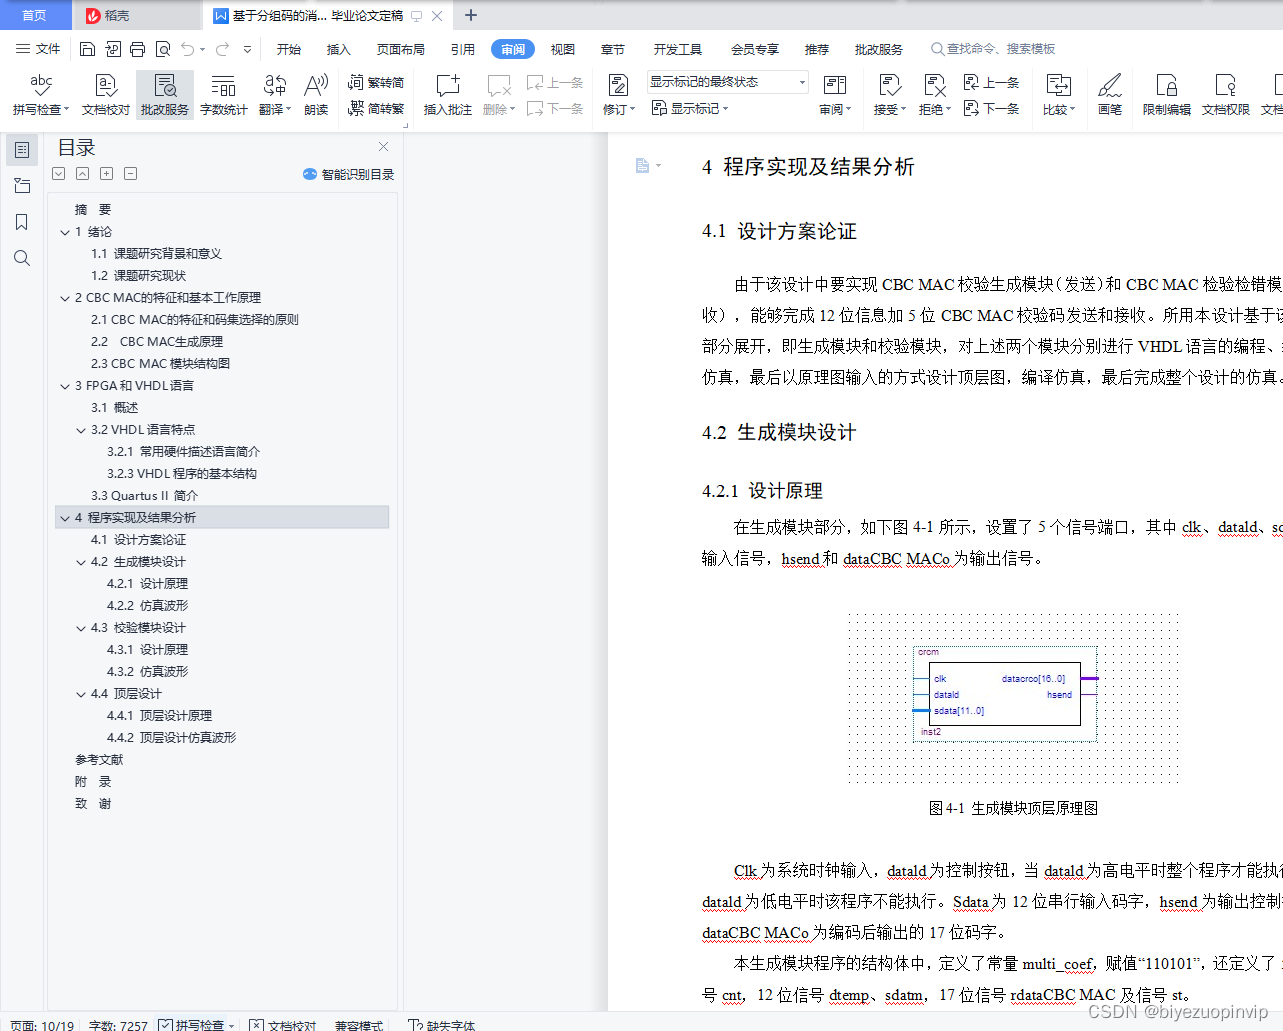Open 文档权限 document permissions
This screenshot has height=1031, width=1283.
tap(1226, 95)
